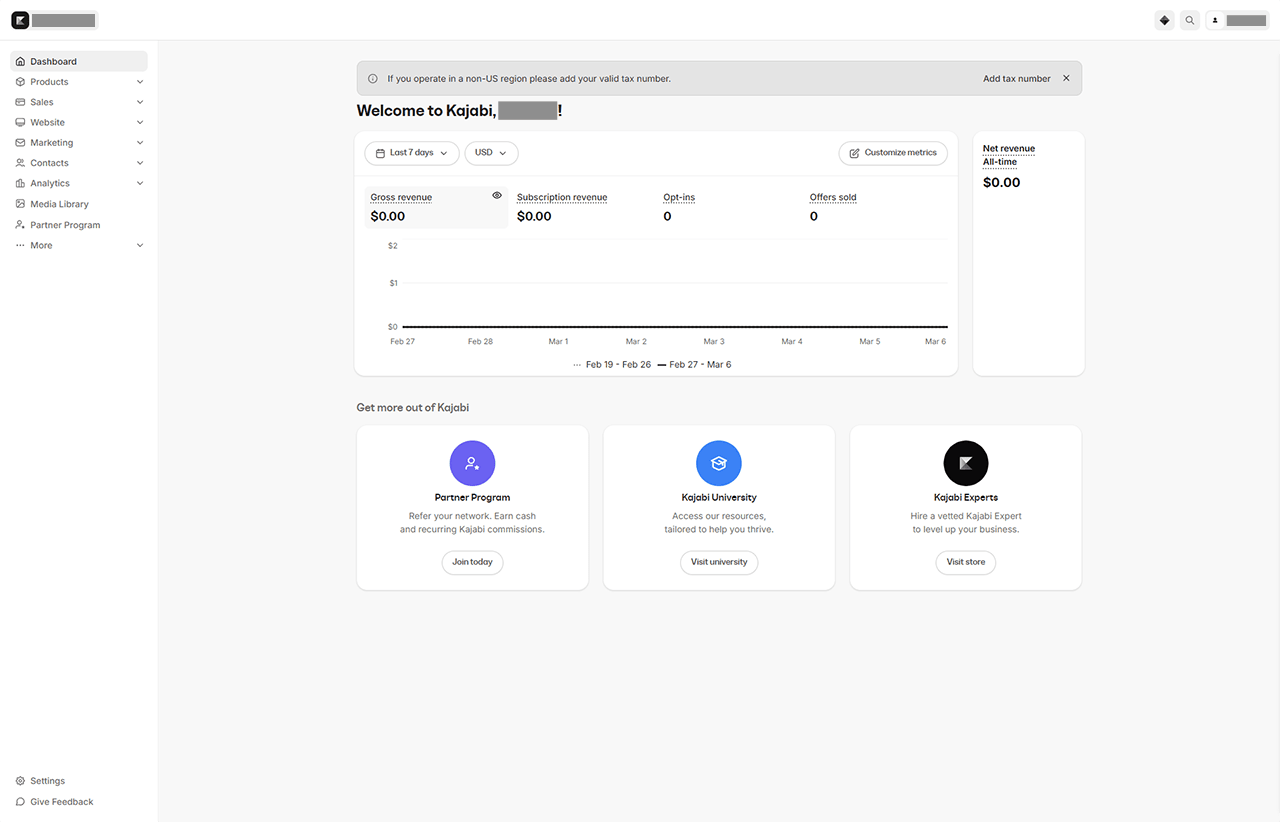Click the Kajabi logo icon in header

coord(20,20)
